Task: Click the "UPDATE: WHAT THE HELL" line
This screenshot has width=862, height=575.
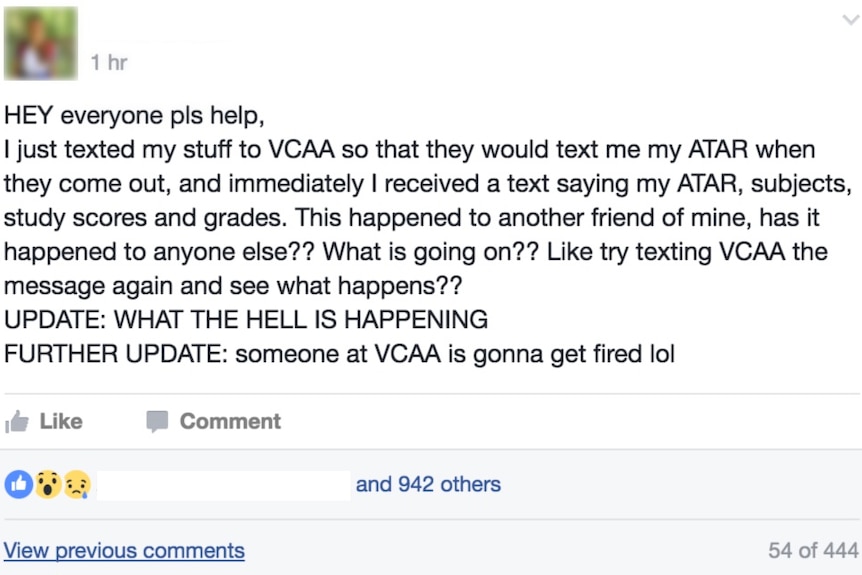Action: point(246,319)
